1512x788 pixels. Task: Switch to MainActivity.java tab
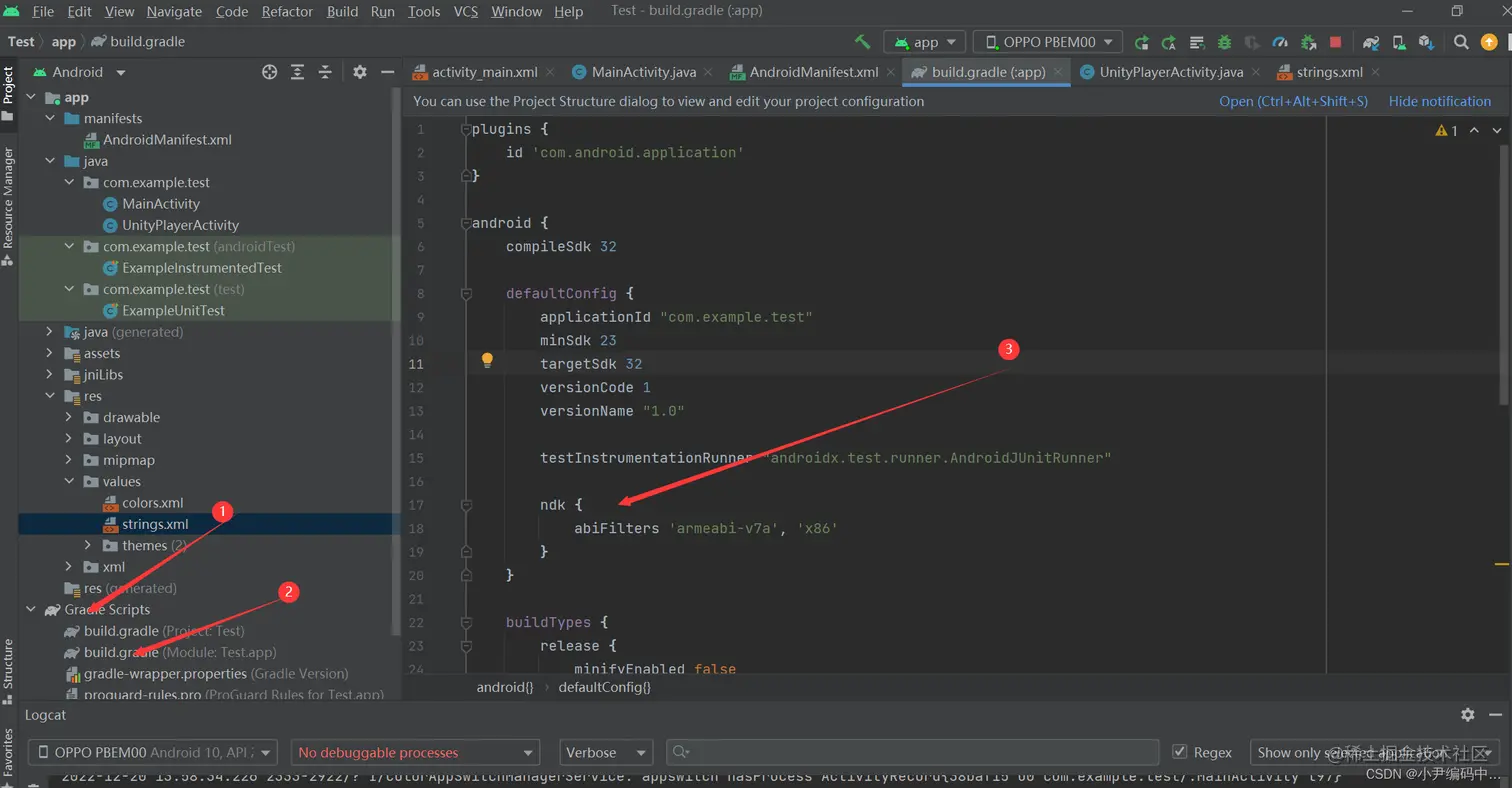pos(644,72)
